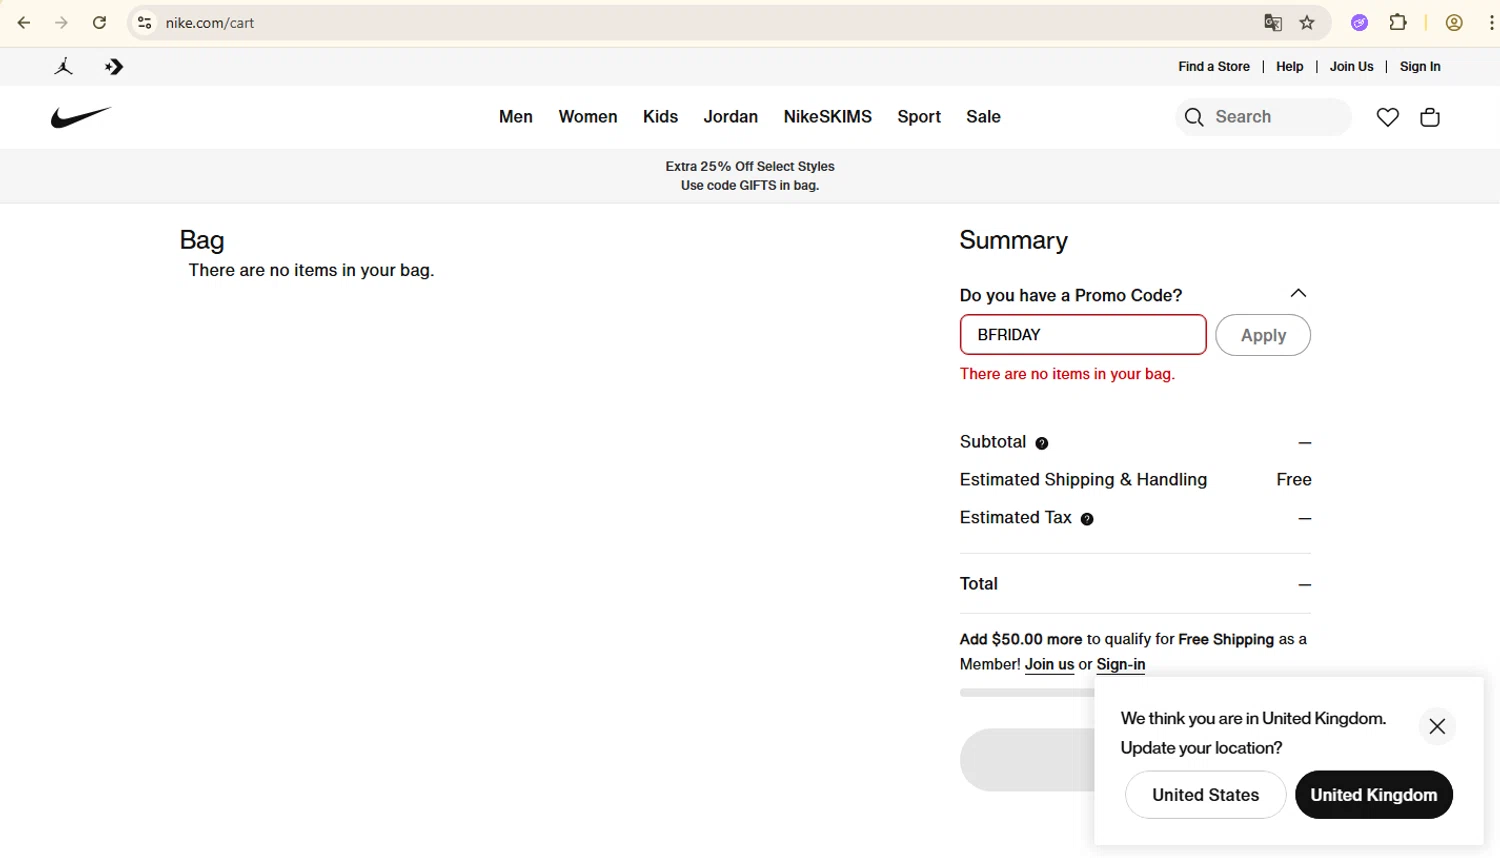Click the Extra 25% Off promo banner
This screenshot has height=858, width=1500.
click(750, 176)
